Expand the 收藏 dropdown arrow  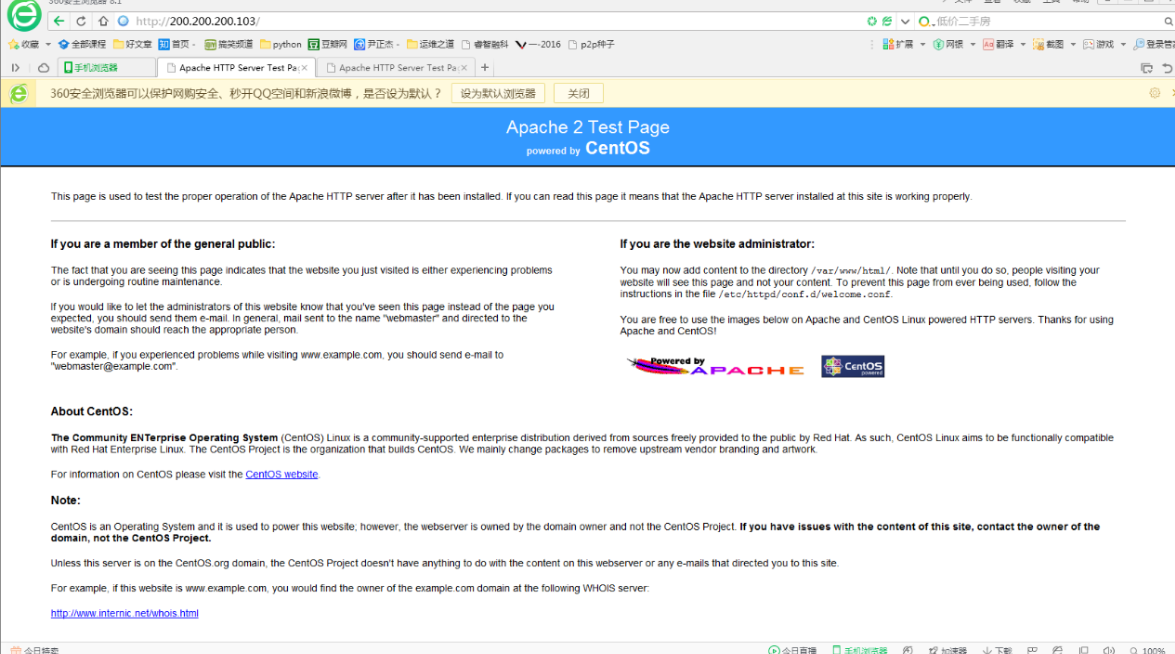48,44
